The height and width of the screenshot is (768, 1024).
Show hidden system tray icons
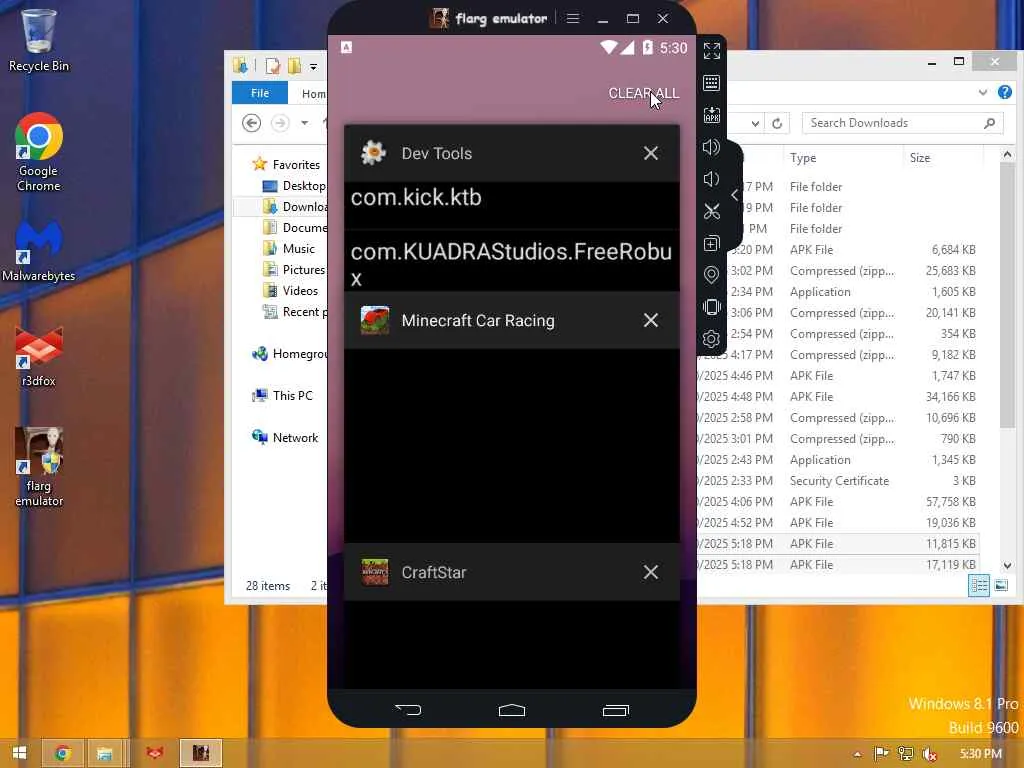(x=857, y=754)
